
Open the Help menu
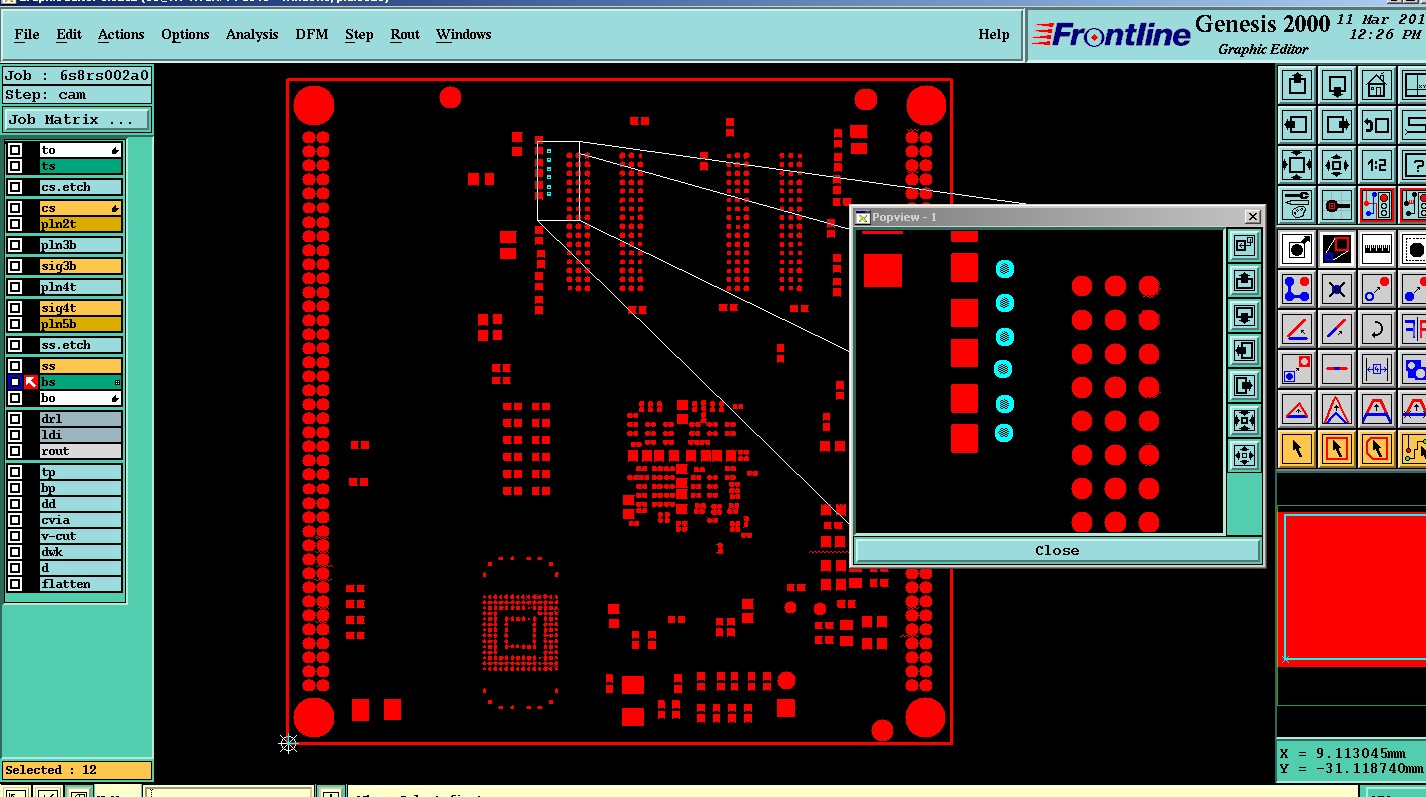pyautogui.click(x=993, y=34)
